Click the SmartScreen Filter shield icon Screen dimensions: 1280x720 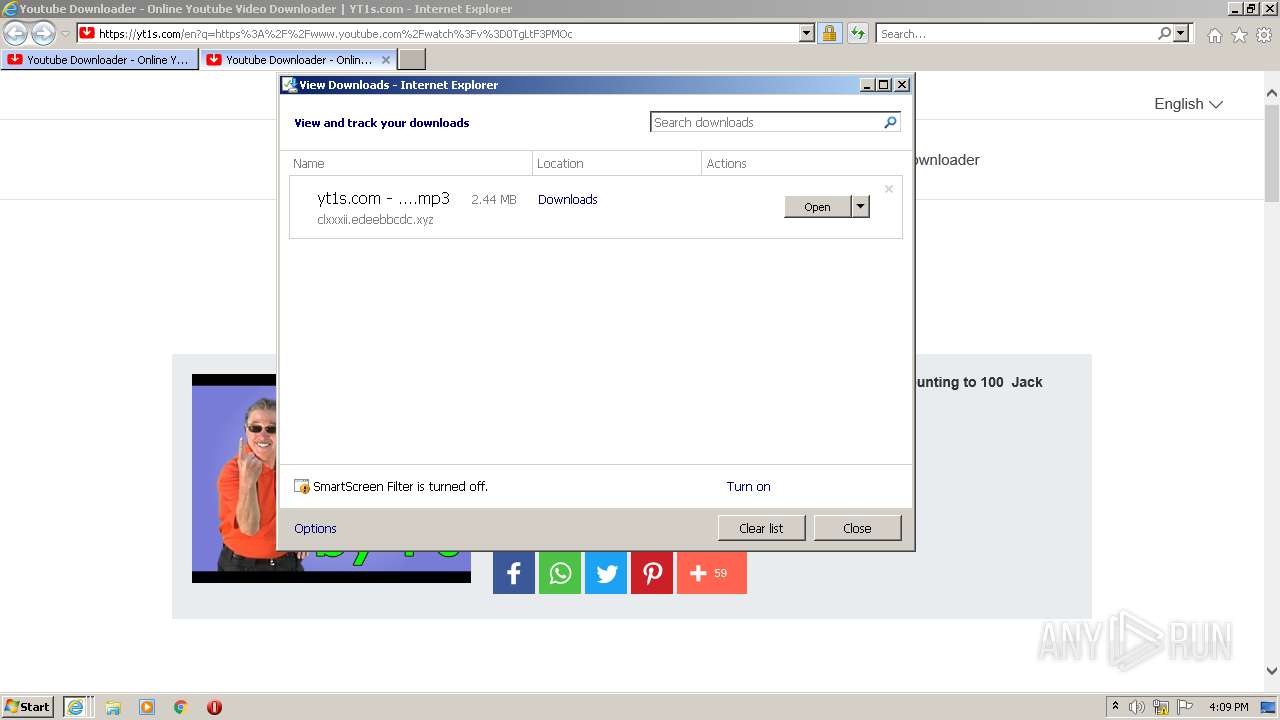click(x=302, y=486)
